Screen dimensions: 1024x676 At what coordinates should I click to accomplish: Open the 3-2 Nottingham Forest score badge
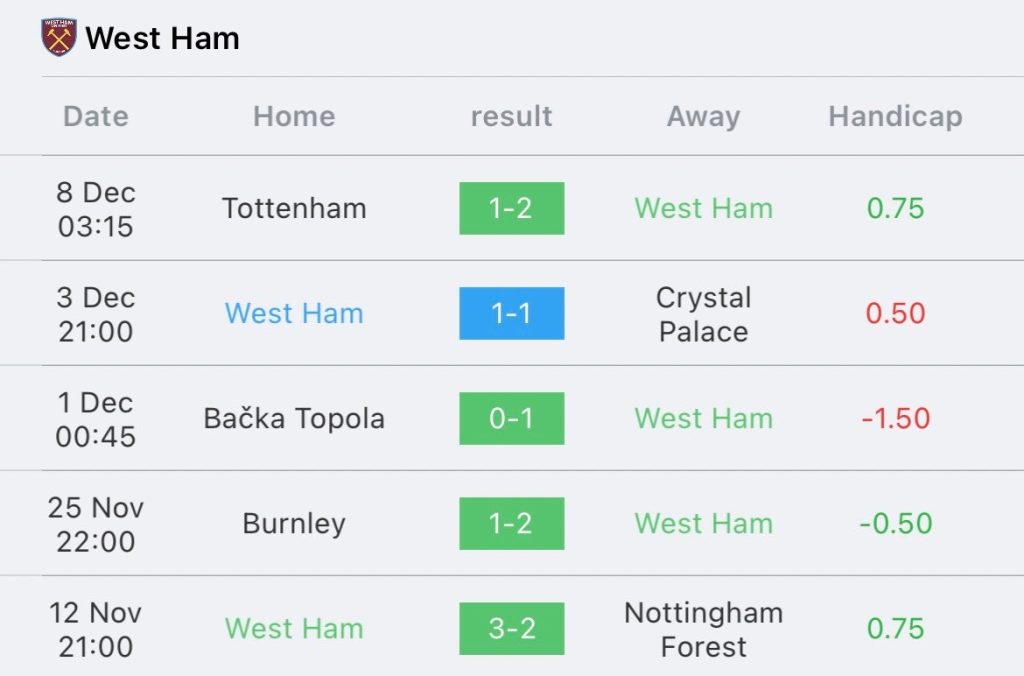[511, 628]
